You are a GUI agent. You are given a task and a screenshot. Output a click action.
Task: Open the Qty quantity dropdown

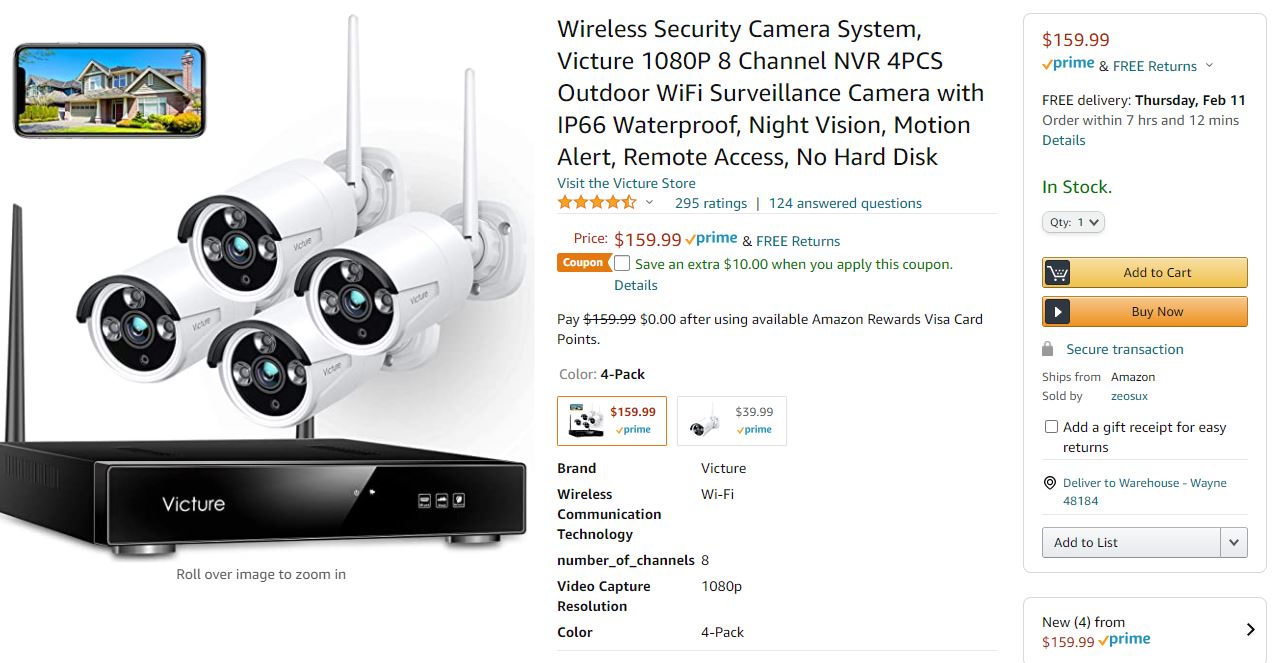(x=1073, y=223)
